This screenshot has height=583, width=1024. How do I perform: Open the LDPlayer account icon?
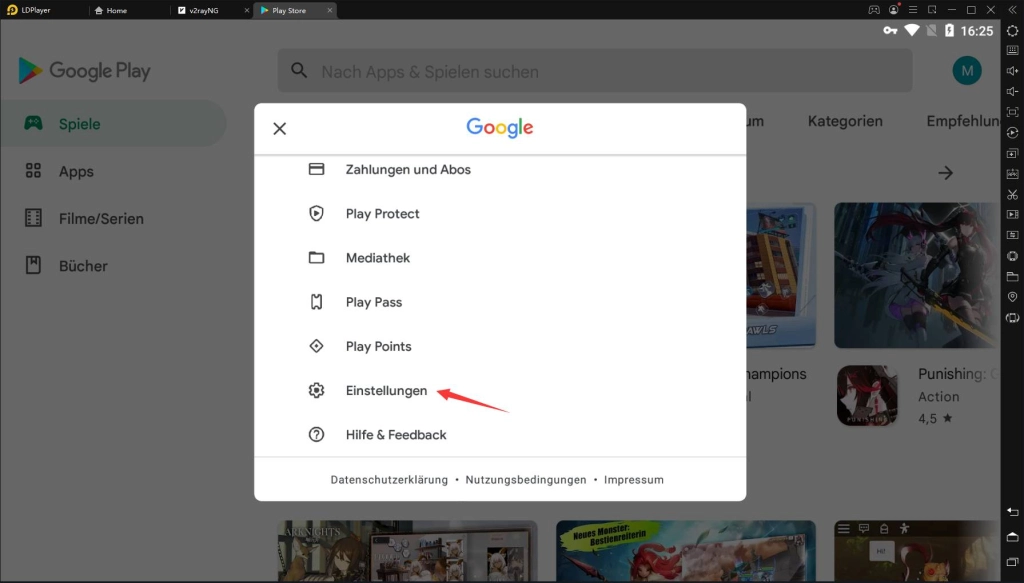[x=893, y=10]
